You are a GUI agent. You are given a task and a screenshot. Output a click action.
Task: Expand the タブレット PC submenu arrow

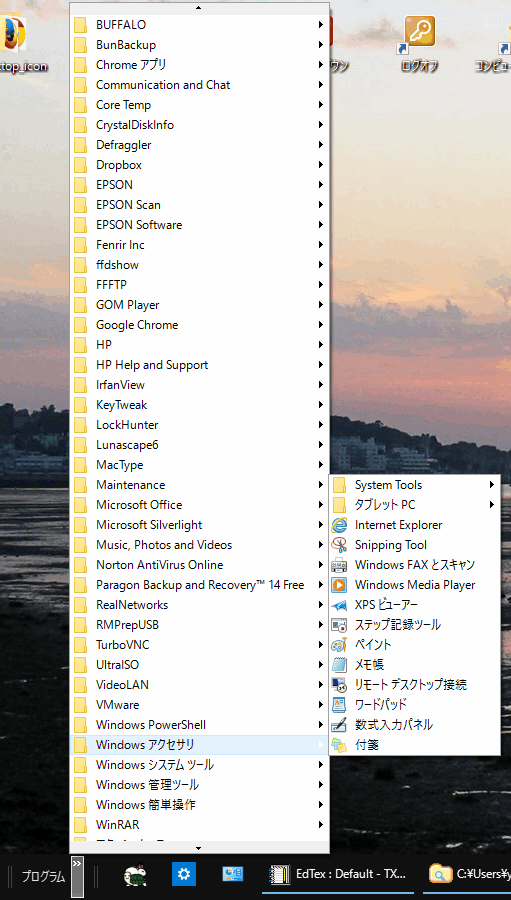tap(492, 505)
